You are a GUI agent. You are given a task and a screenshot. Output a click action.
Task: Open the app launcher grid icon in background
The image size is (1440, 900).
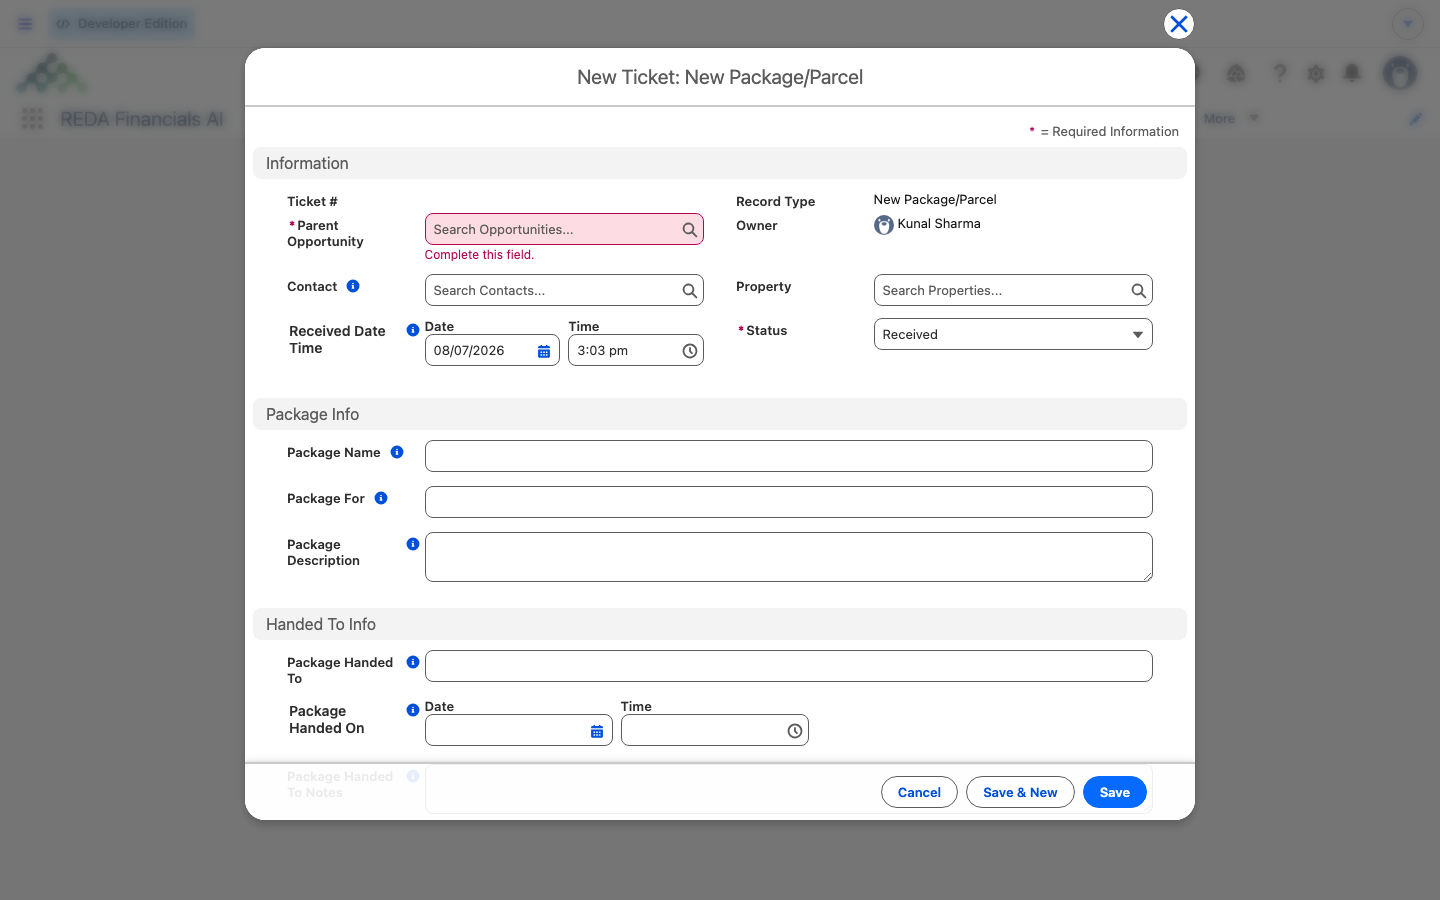[x=32, y=119]
